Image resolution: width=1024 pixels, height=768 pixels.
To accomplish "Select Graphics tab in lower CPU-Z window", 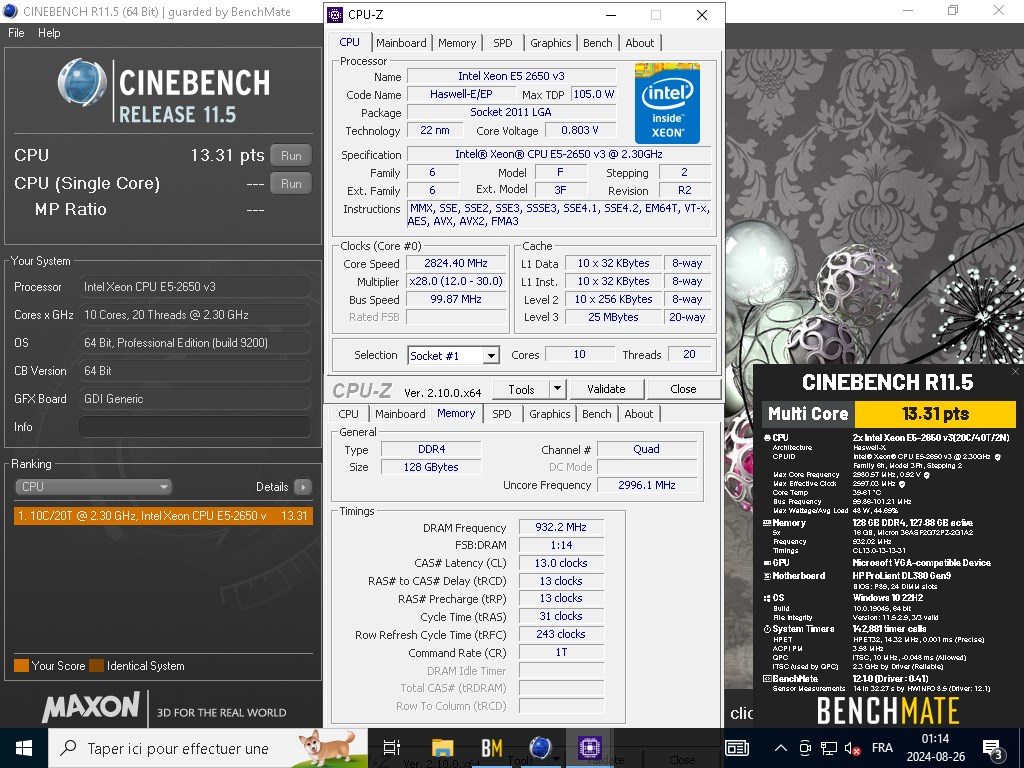I will click(x=550, y=414).
